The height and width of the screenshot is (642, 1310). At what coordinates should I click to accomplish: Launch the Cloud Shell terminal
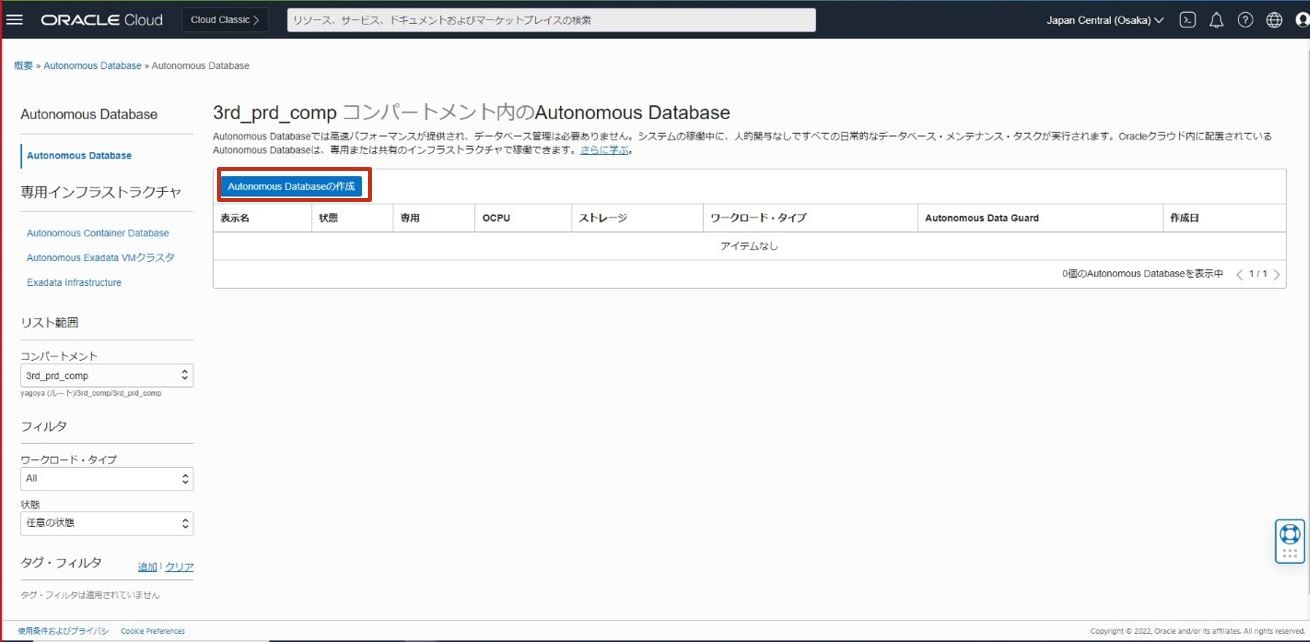1186,18
